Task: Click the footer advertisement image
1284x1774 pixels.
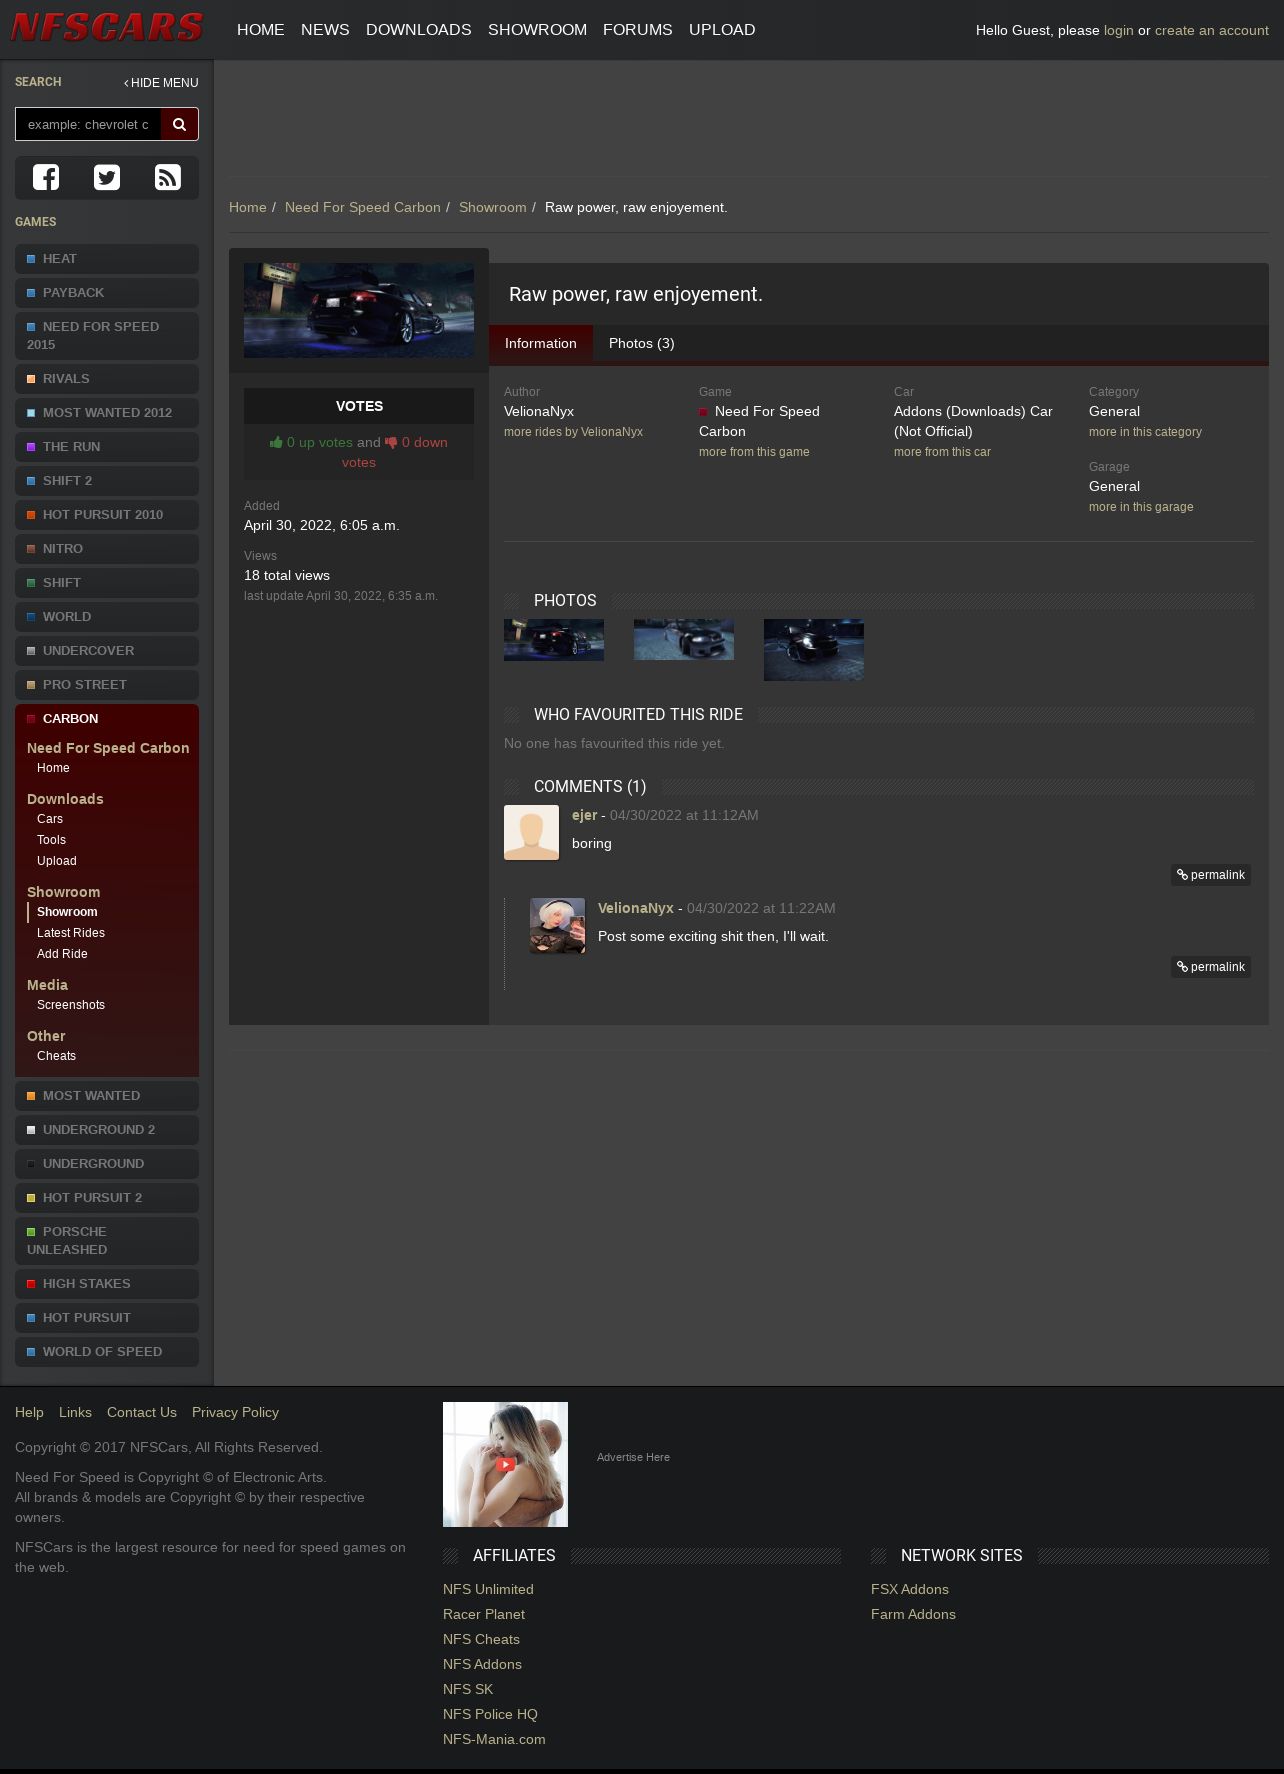Action: click(505, 1464)
